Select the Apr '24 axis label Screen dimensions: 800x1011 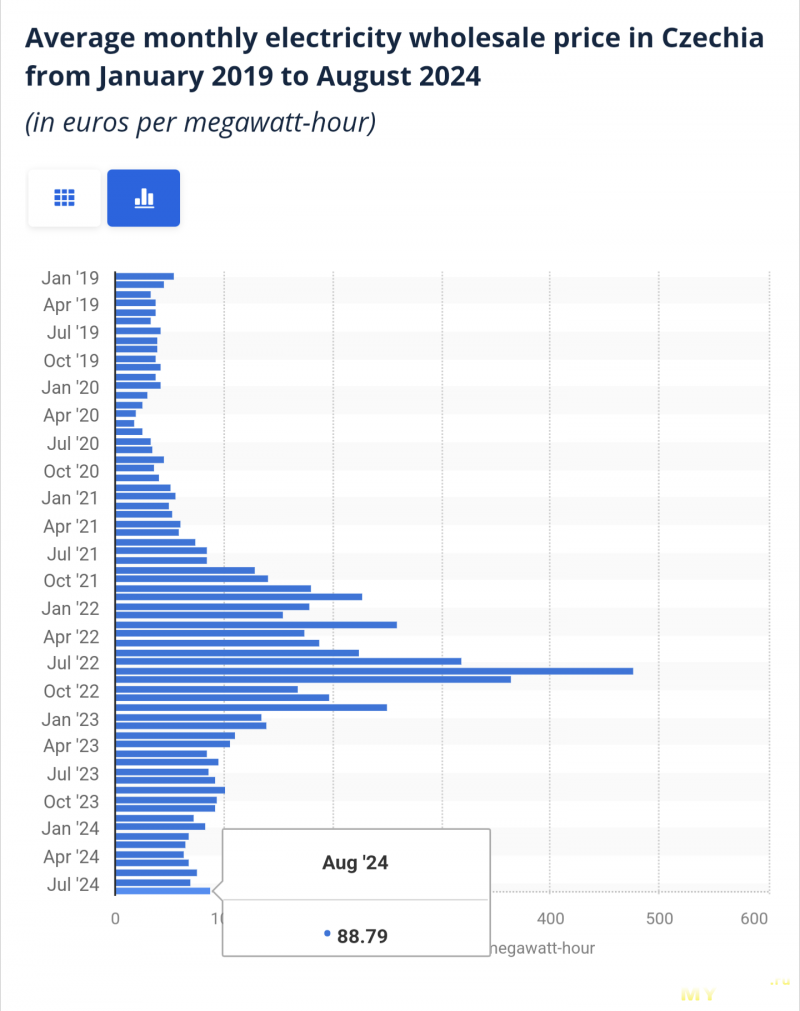pos(71,857)
